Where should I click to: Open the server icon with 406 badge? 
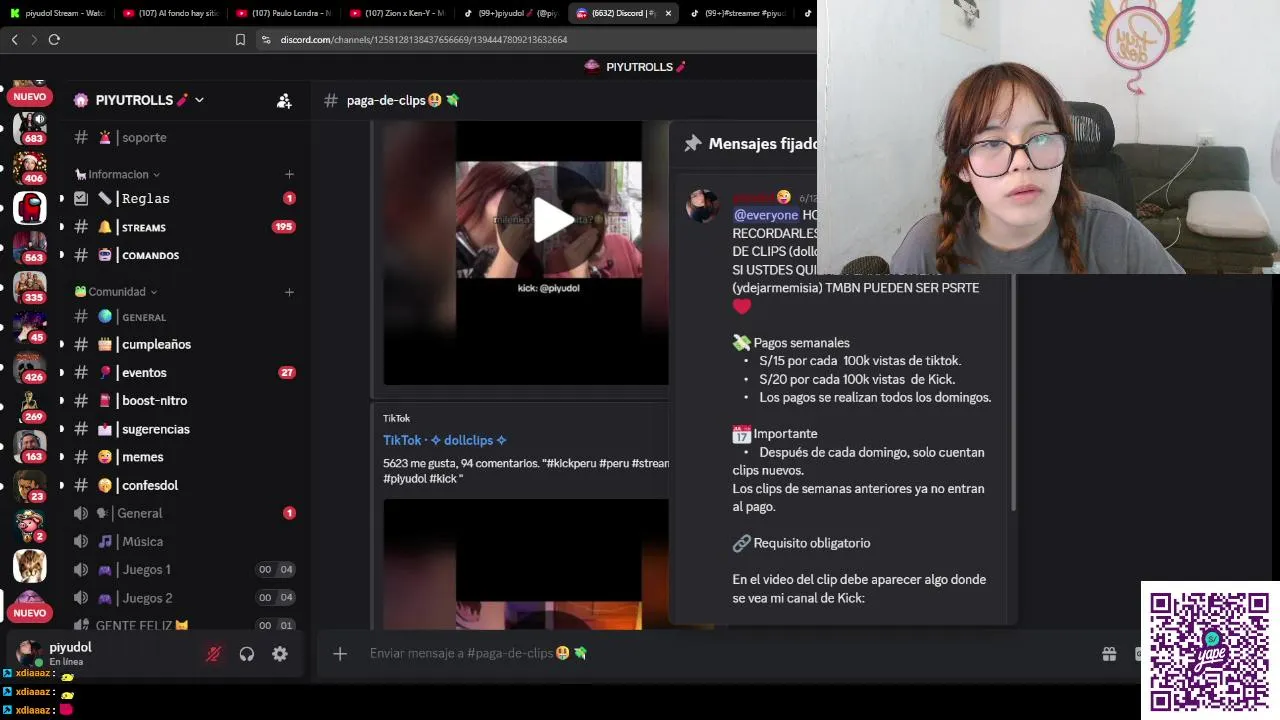tap(30, 168)
